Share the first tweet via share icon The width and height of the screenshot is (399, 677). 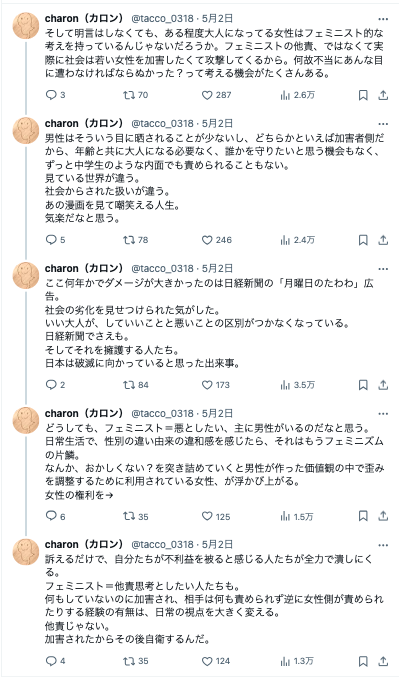(383, 95)
